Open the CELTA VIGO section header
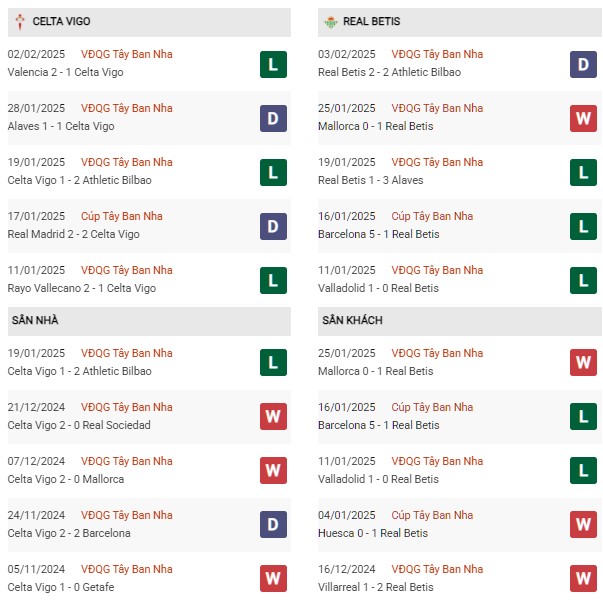This screenshot has height=602, width=603. (149, 22)
